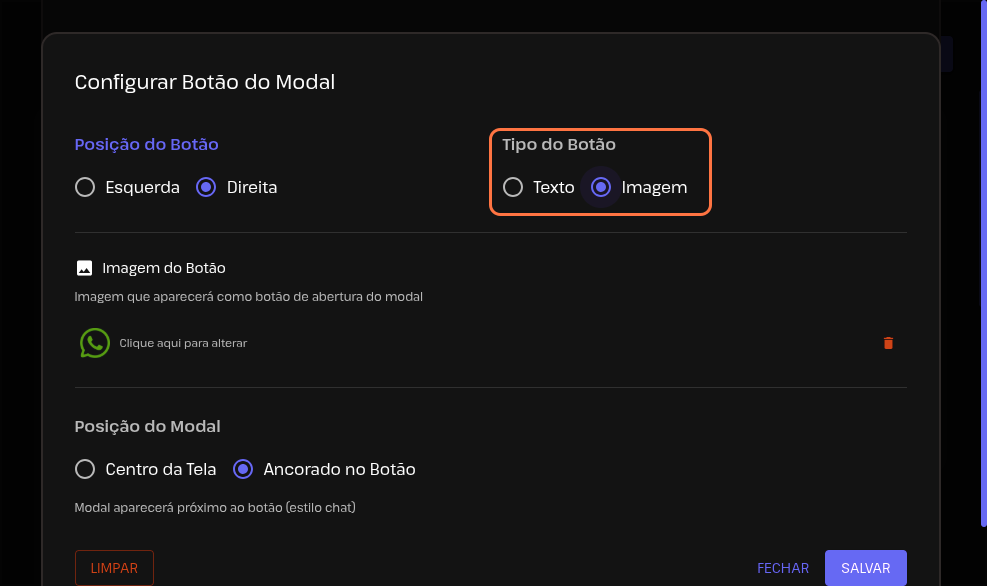The width and height of the screenshot is (987, 586).
Task: Select the Direita position radio button
Action: (207, 187)
